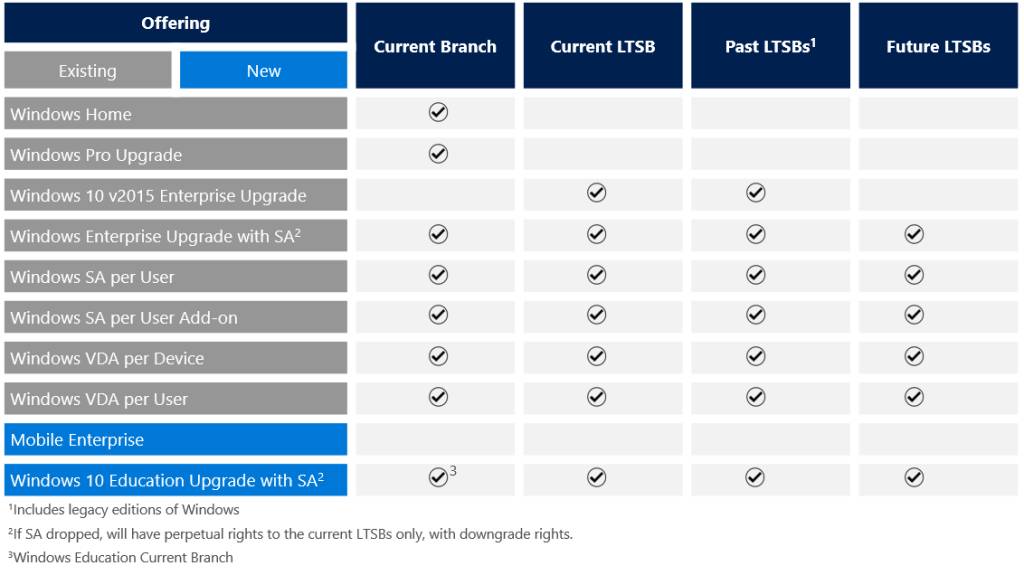Click v2015 Enterprise Upgrade Past LTSBs checkmark

pyautogui.click(x=756, y=193)
